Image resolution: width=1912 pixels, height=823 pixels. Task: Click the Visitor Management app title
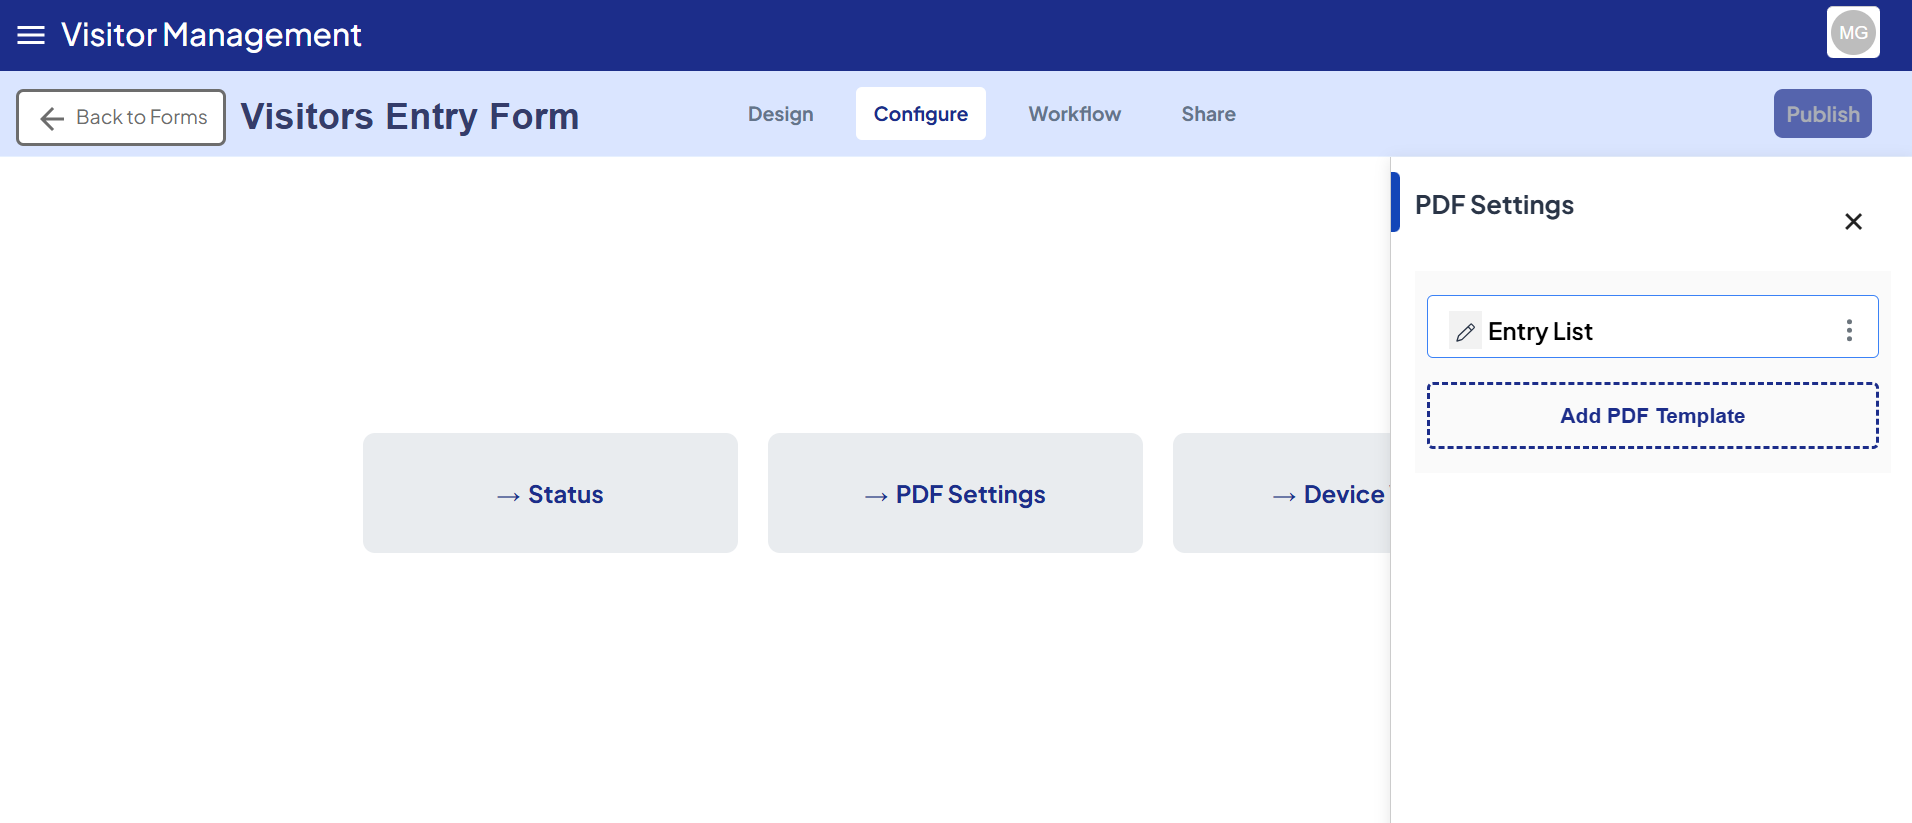211,35
